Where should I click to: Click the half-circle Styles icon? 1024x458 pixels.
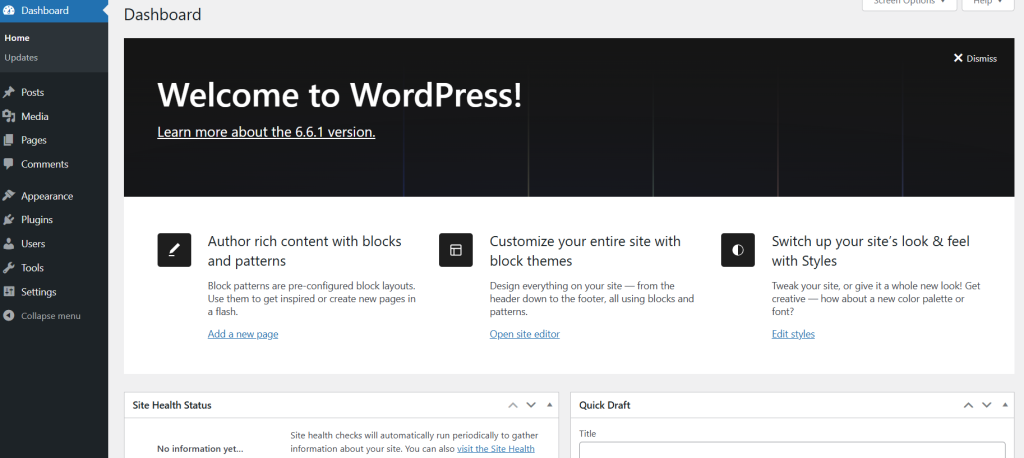[738, 250]
